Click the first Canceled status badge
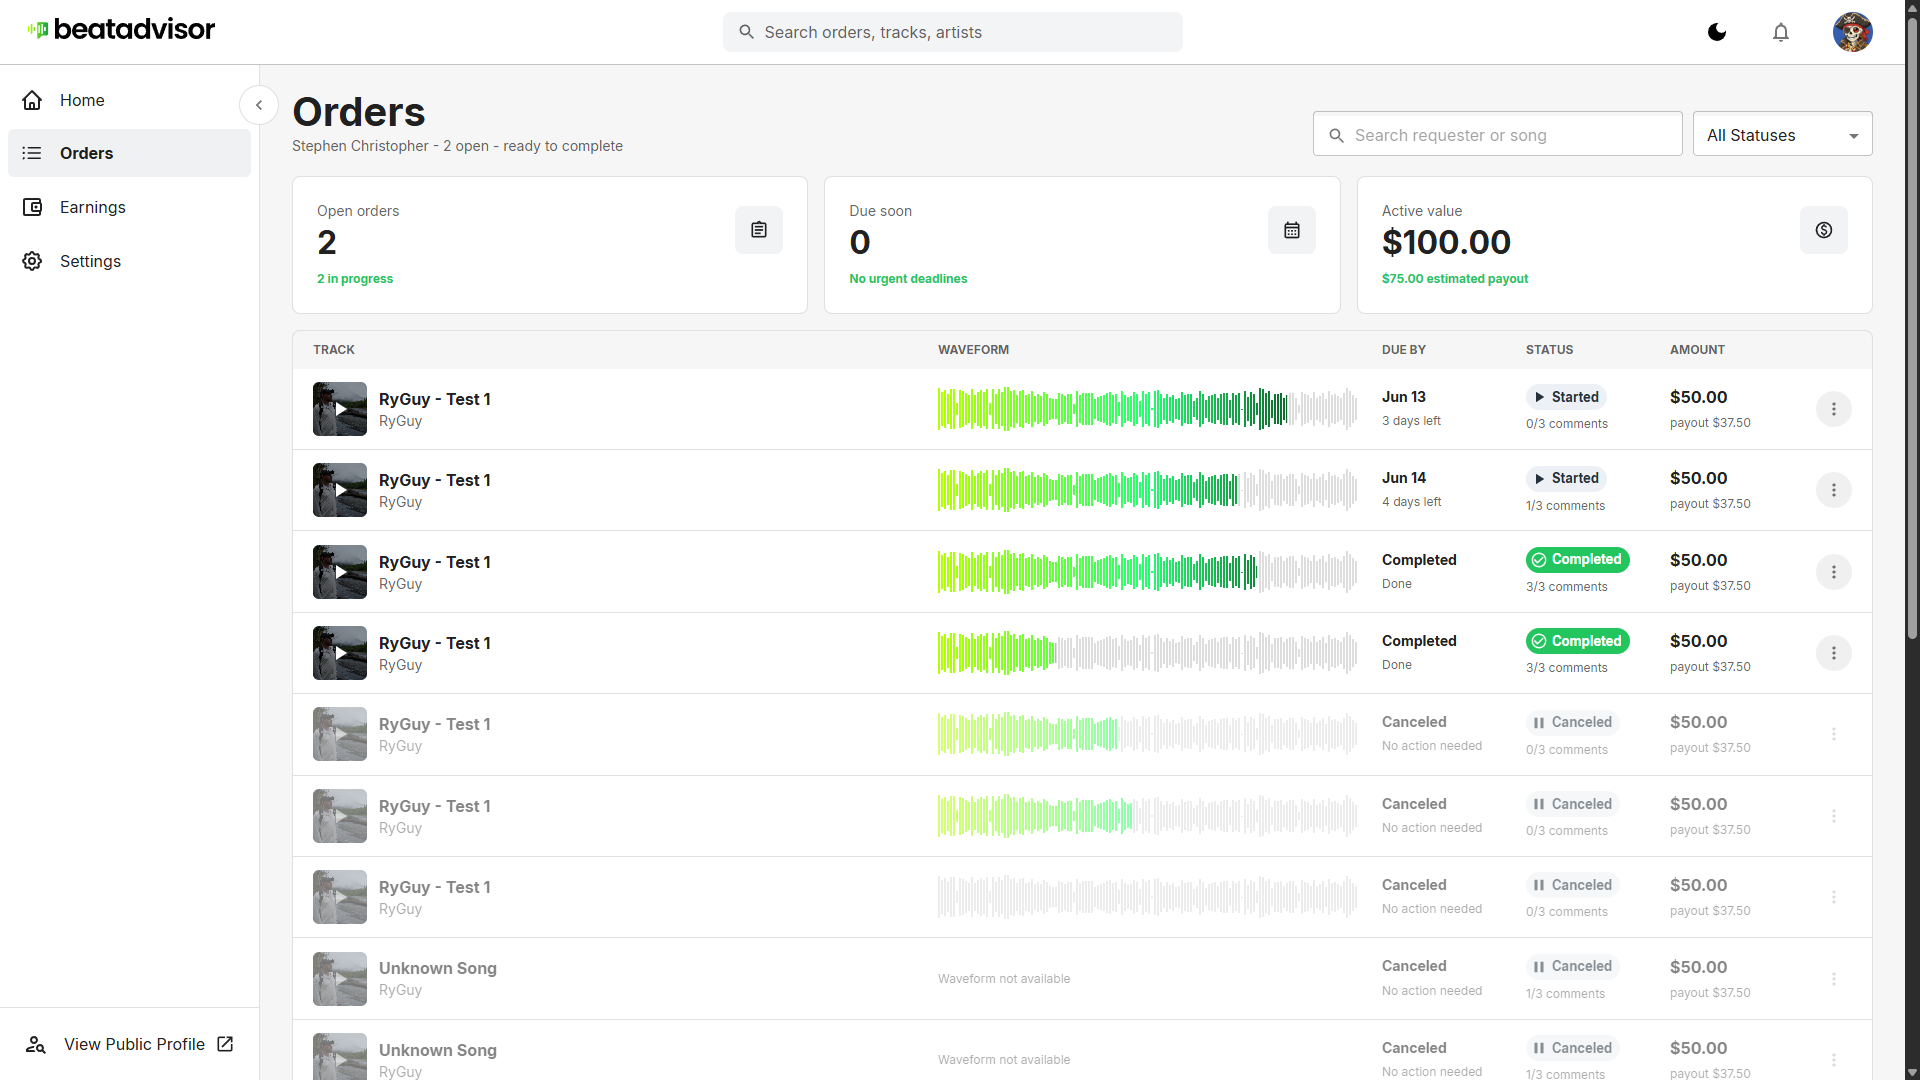The width and height of the screenshot is (1920, 1080). click(x=1573, y=722)
